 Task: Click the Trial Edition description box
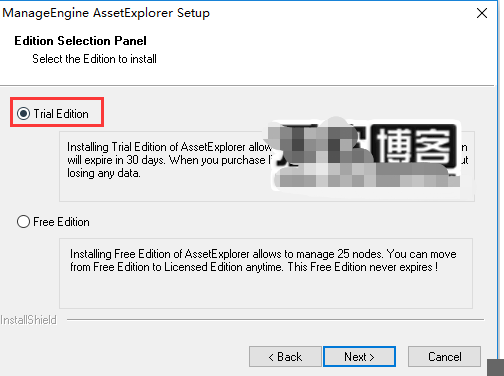pos(267,166)
